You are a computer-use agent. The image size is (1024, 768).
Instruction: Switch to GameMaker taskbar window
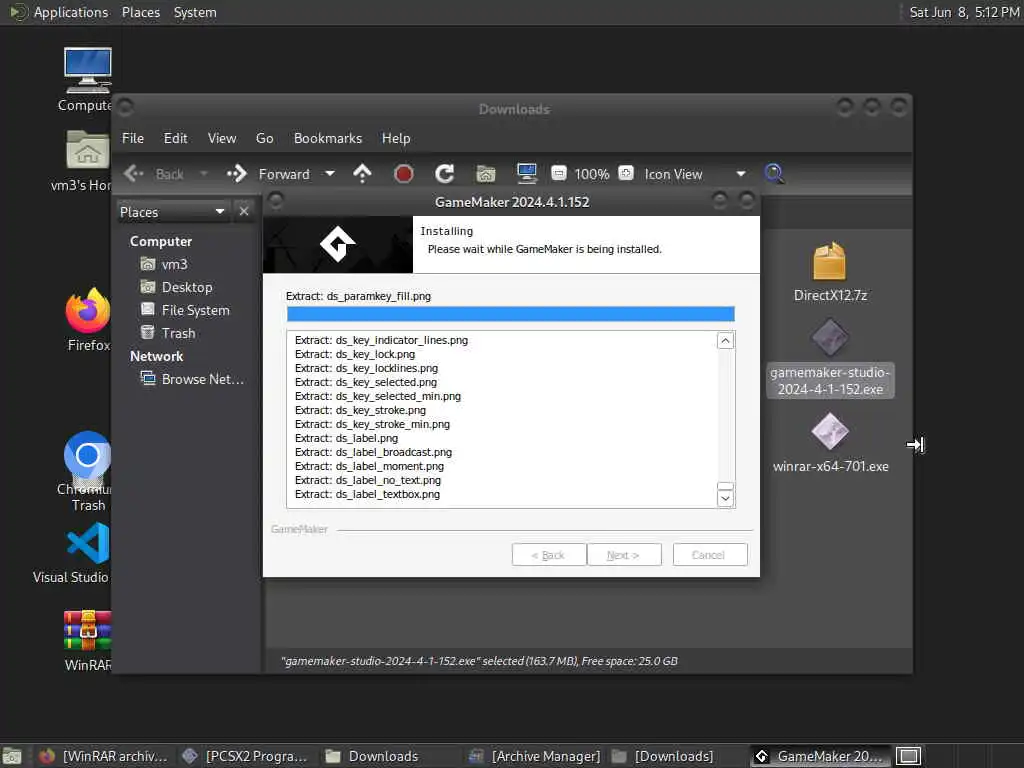[x=820, y=756]
